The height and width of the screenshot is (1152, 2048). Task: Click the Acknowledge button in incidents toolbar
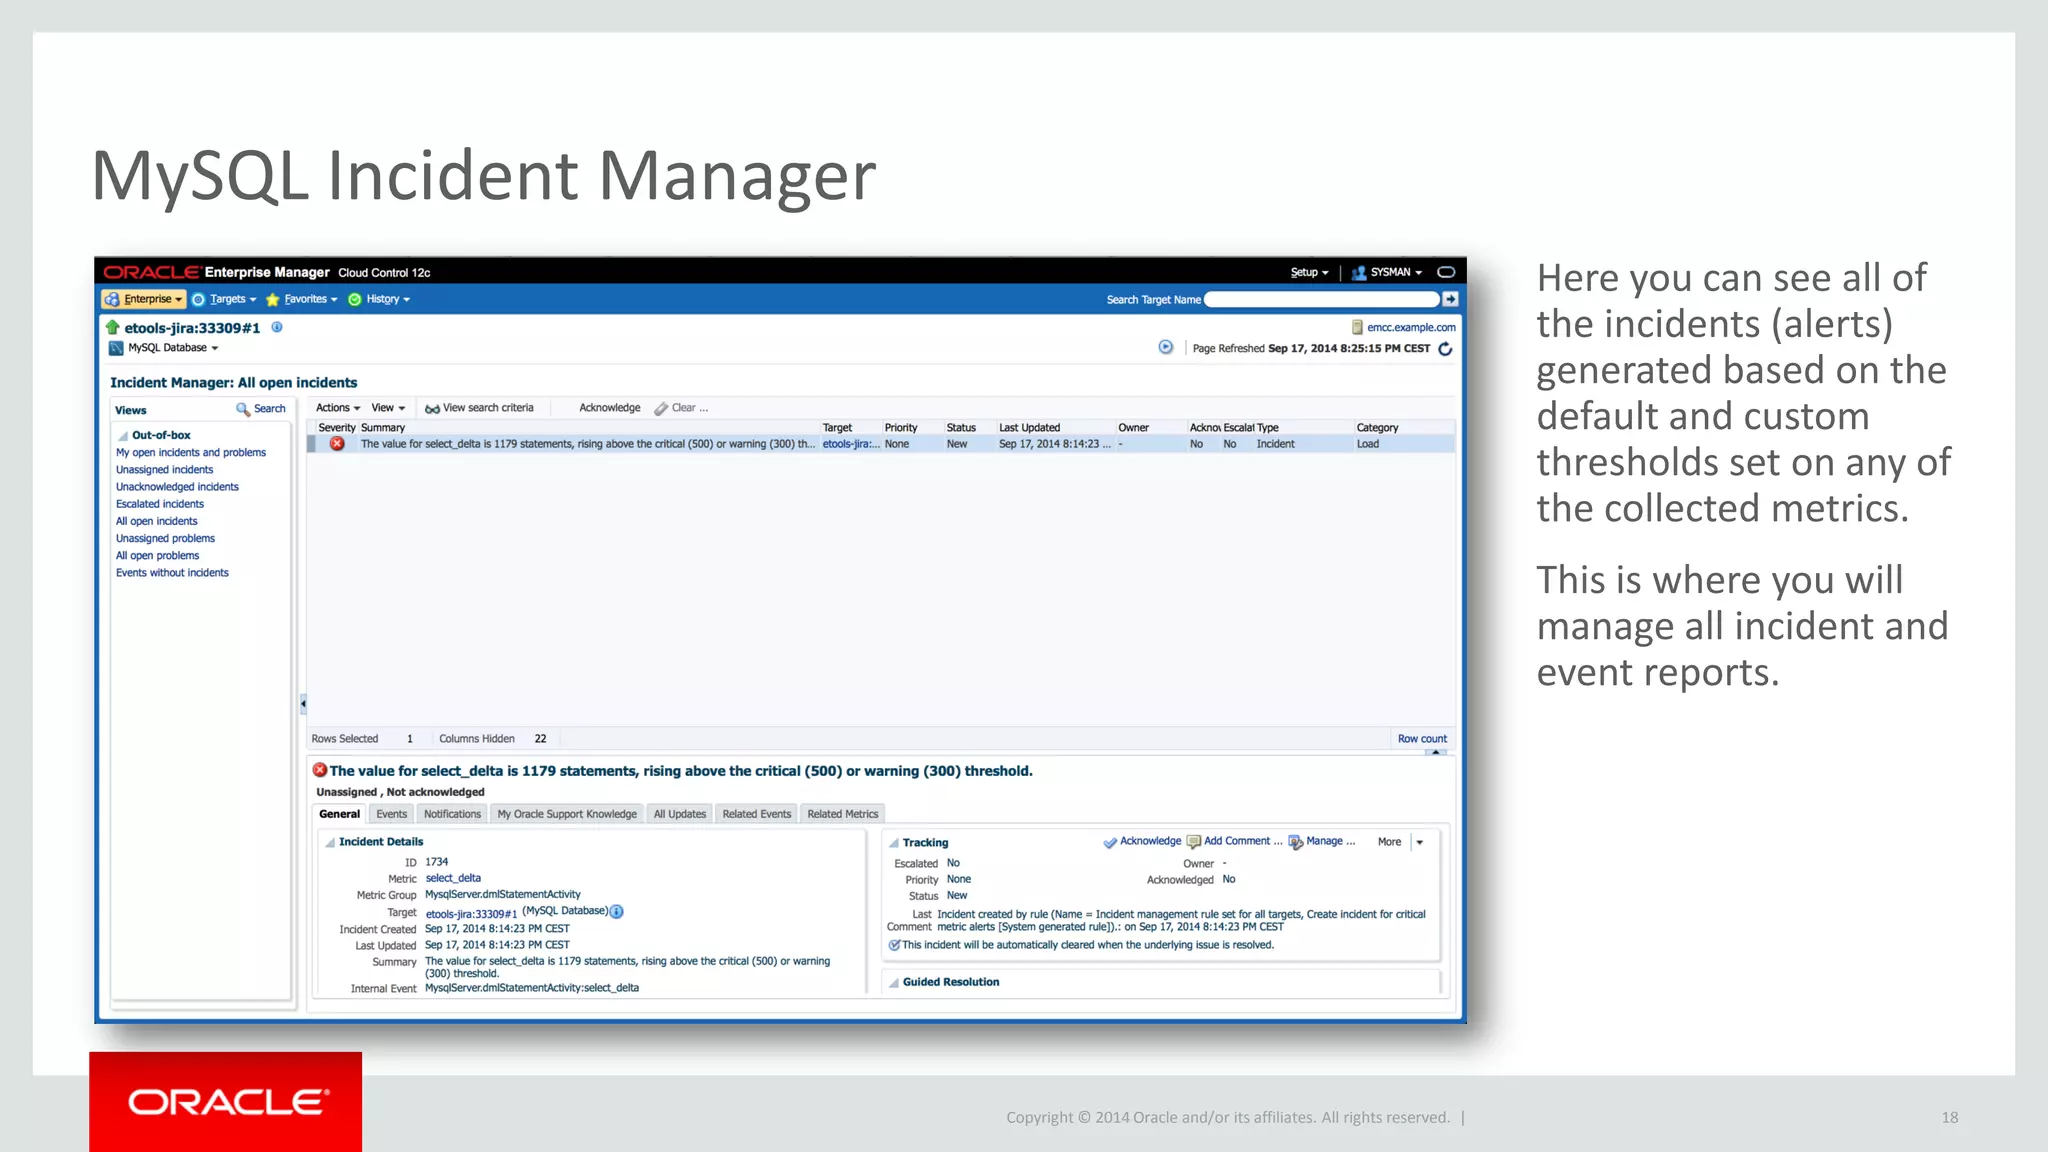click(x=610, y=408)
